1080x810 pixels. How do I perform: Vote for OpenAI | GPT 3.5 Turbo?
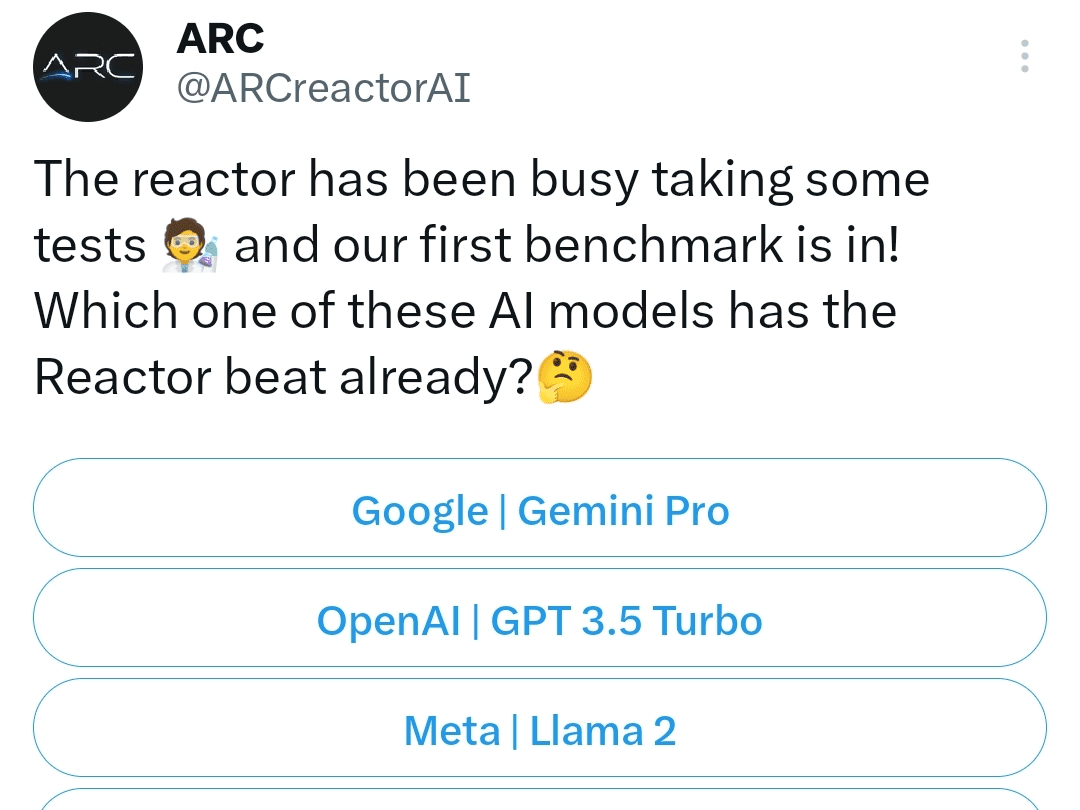[540, 618]
